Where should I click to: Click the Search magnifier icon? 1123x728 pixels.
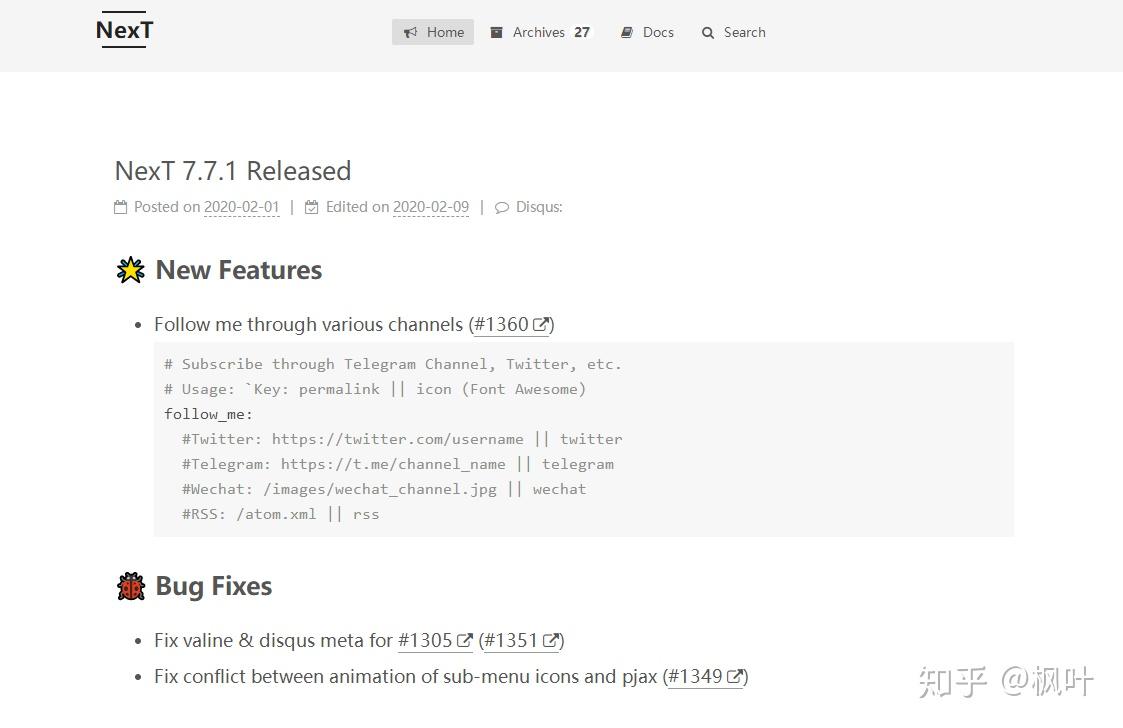point(708,33)
